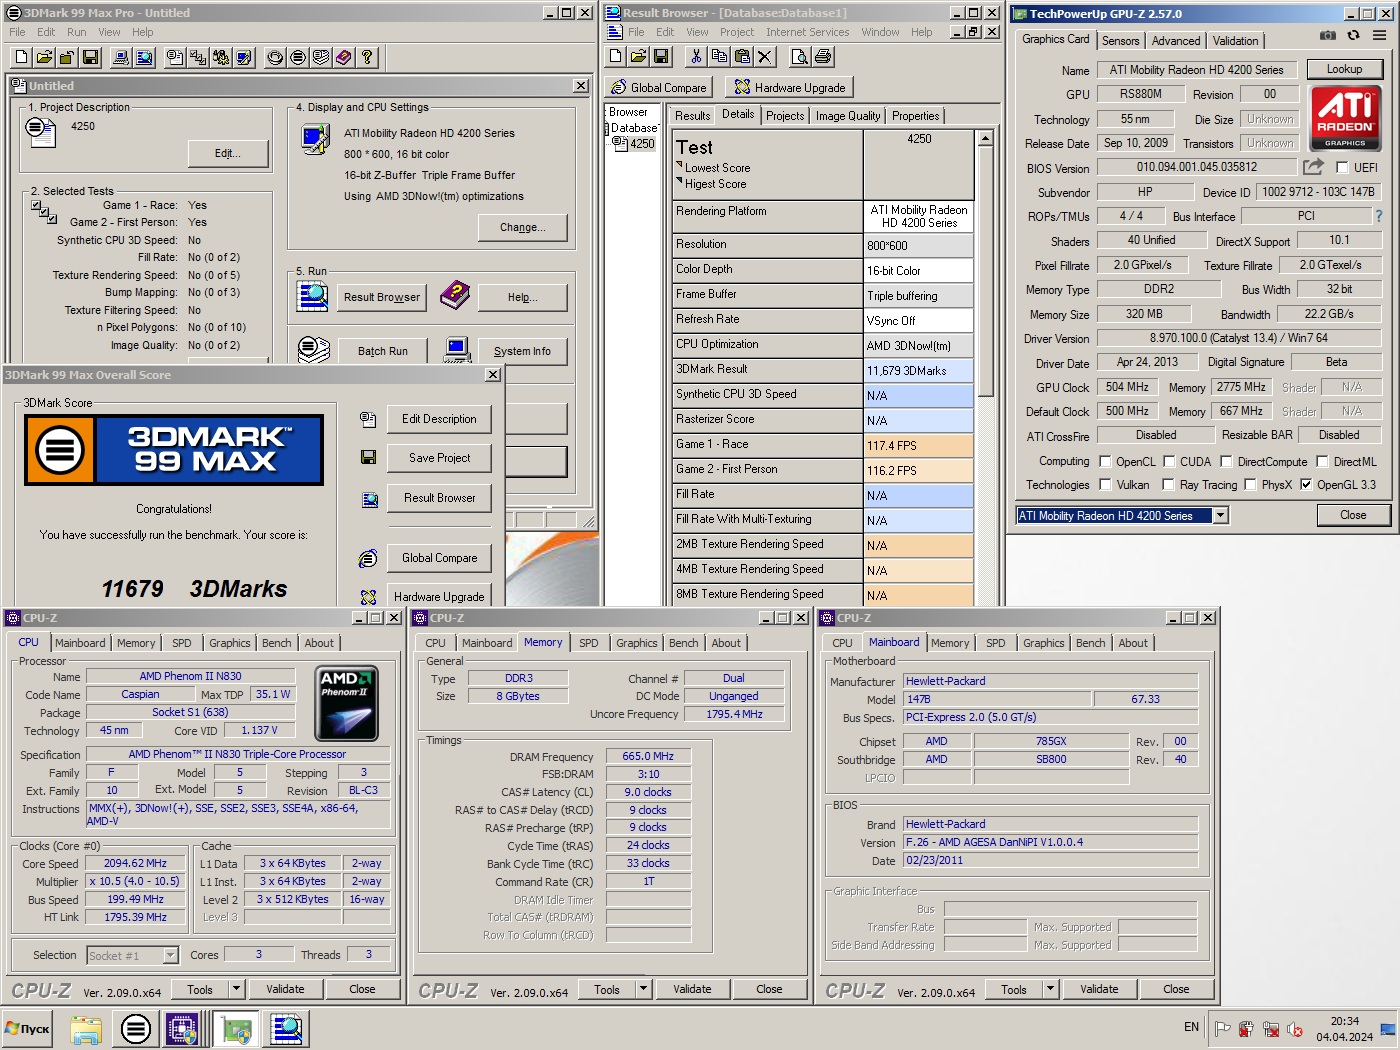Click magnifier result browser icon in 3DMark toolbar

(x=145, y=58)
